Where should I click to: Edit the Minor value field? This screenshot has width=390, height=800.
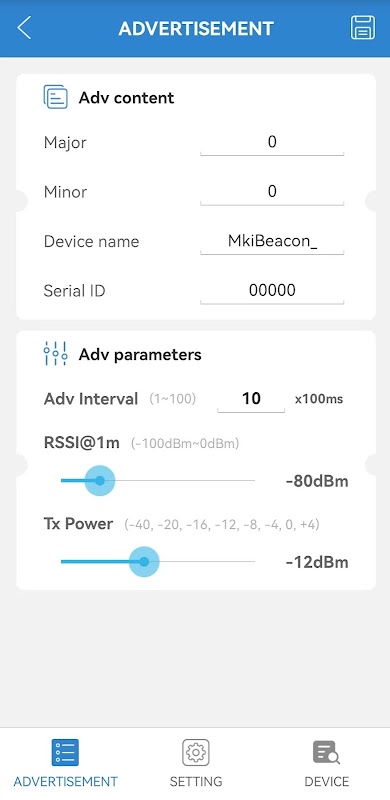[x=272, y=192]
